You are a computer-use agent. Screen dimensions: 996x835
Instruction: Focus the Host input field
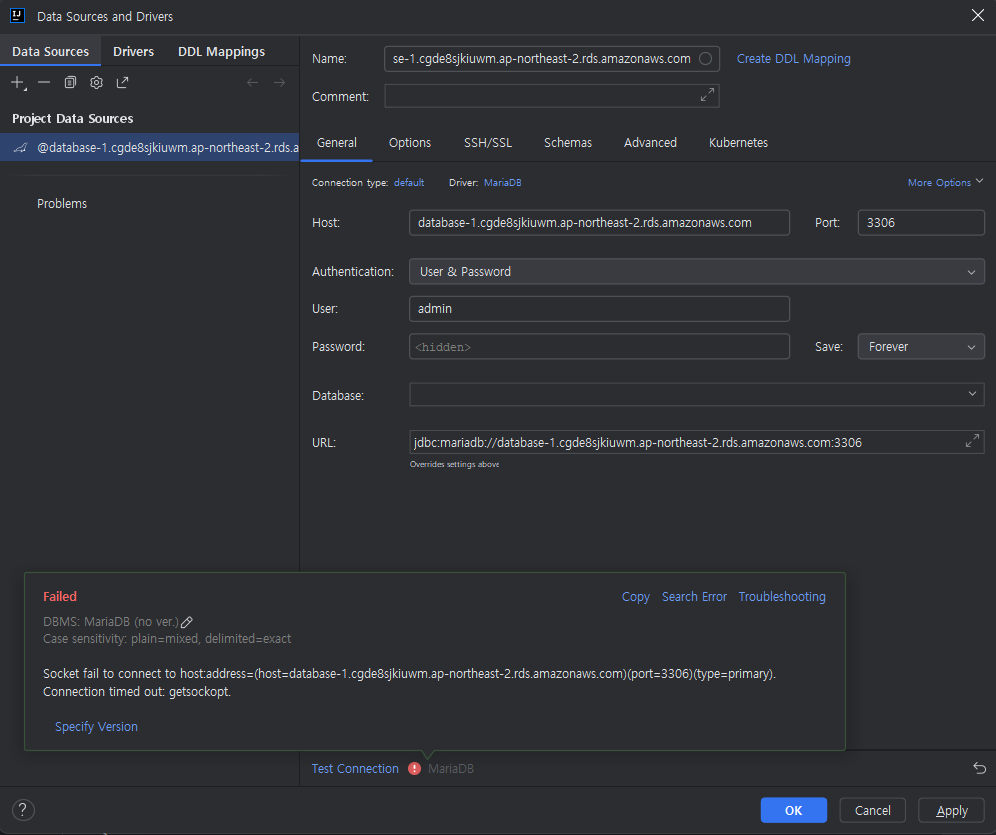coord(599,223)
